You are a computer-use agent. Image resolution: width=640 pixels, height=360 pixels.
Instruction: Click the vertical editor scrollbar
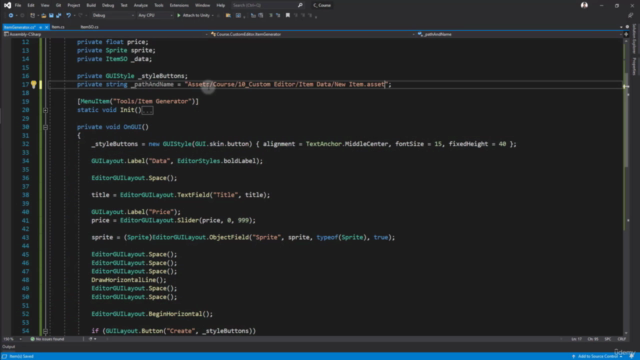tap(626, 187)
